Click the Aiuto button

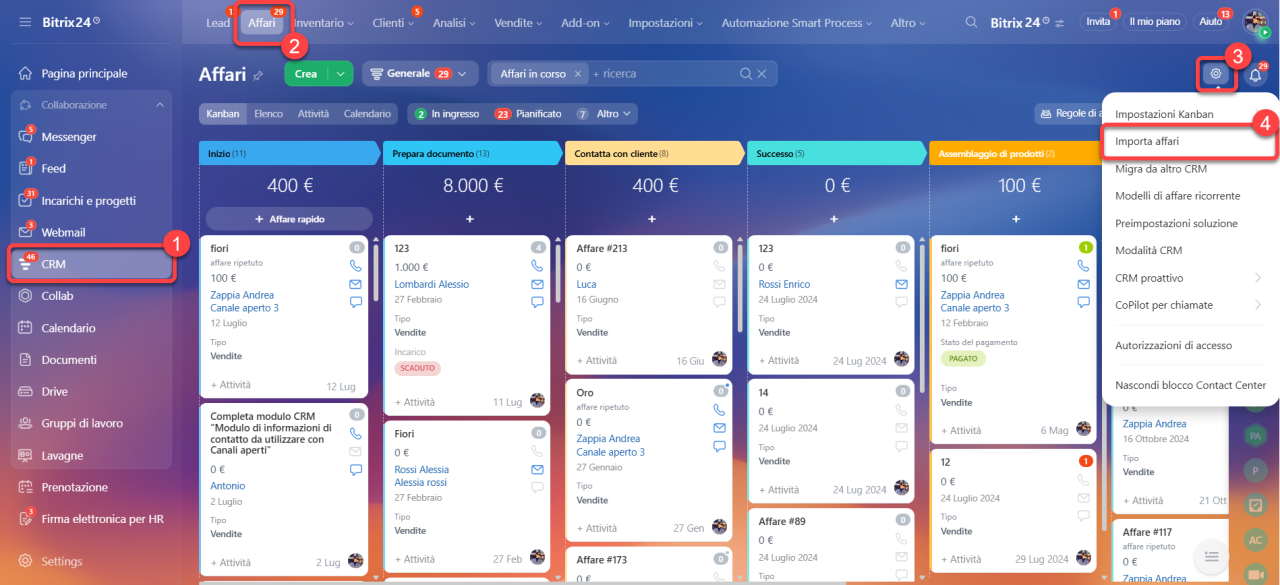pyautogui.click(x=1210, y=22)
